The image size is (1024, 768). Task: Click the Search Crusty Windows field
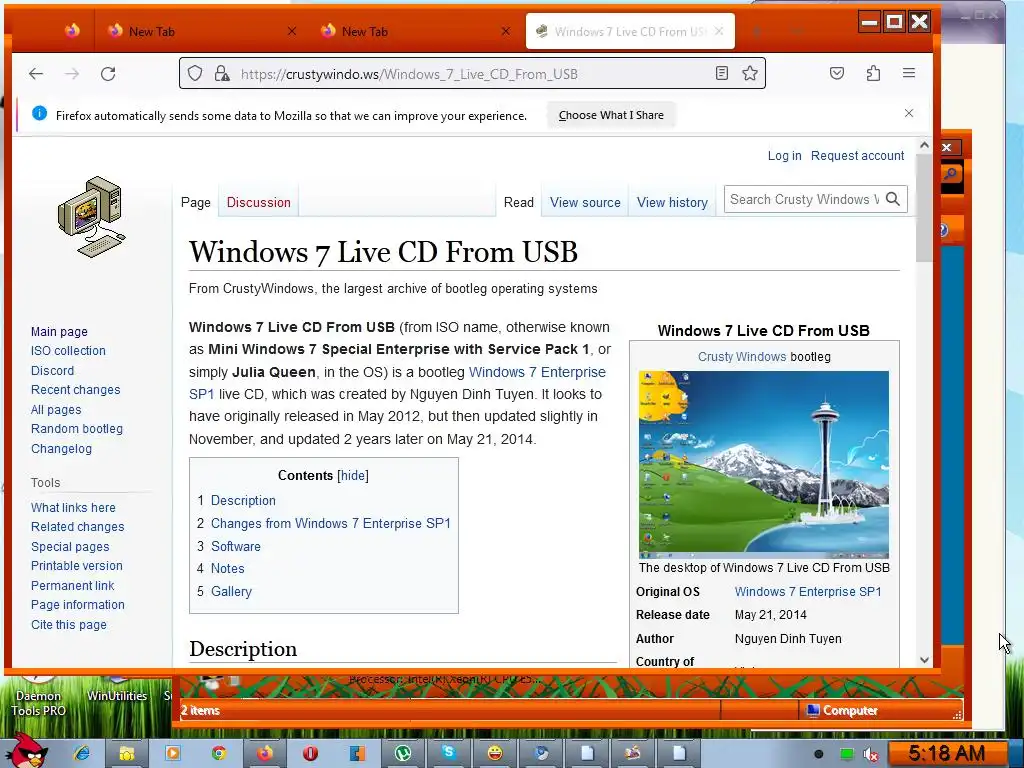pyautogui.click(x=805, y=199)
